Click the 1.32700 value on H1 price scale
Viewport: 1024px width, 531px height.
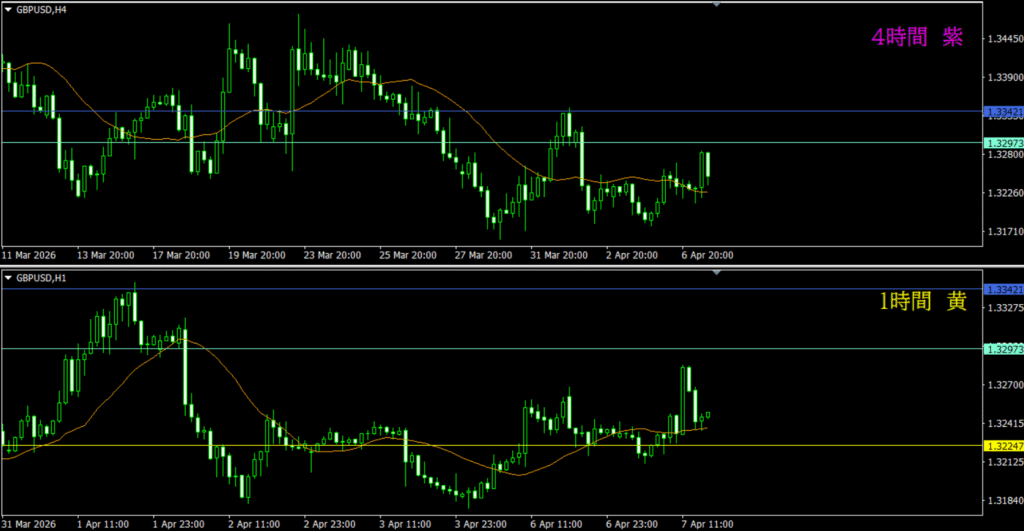(x=1004, y=384)
